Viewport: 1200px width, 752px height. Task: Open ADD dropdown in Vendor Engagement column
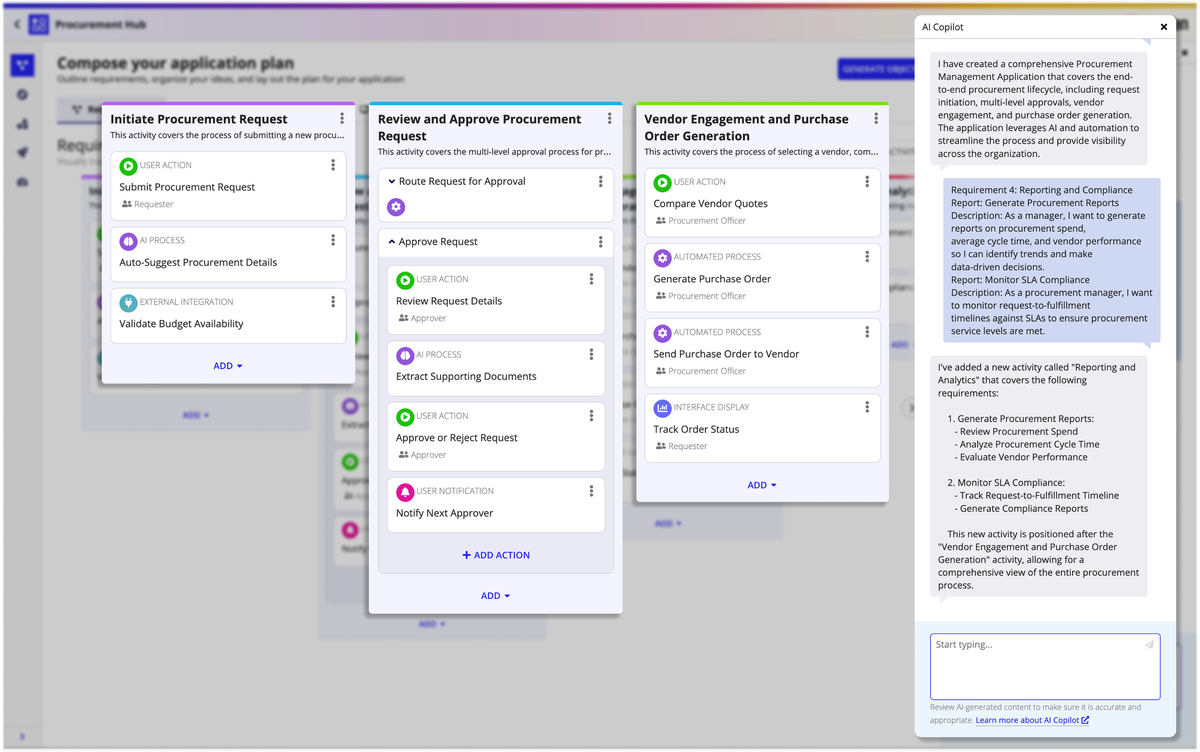tap(762, 485)
